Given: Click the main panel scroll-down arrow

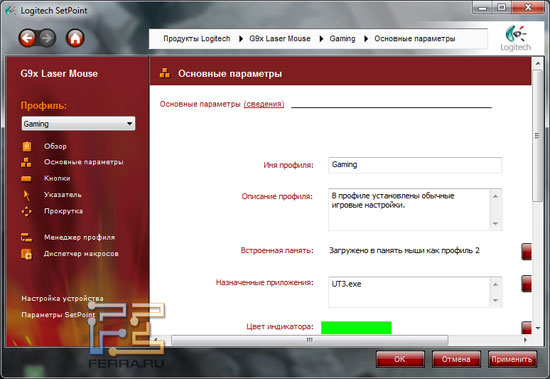Looking at the screenshot, I should 538,328.
